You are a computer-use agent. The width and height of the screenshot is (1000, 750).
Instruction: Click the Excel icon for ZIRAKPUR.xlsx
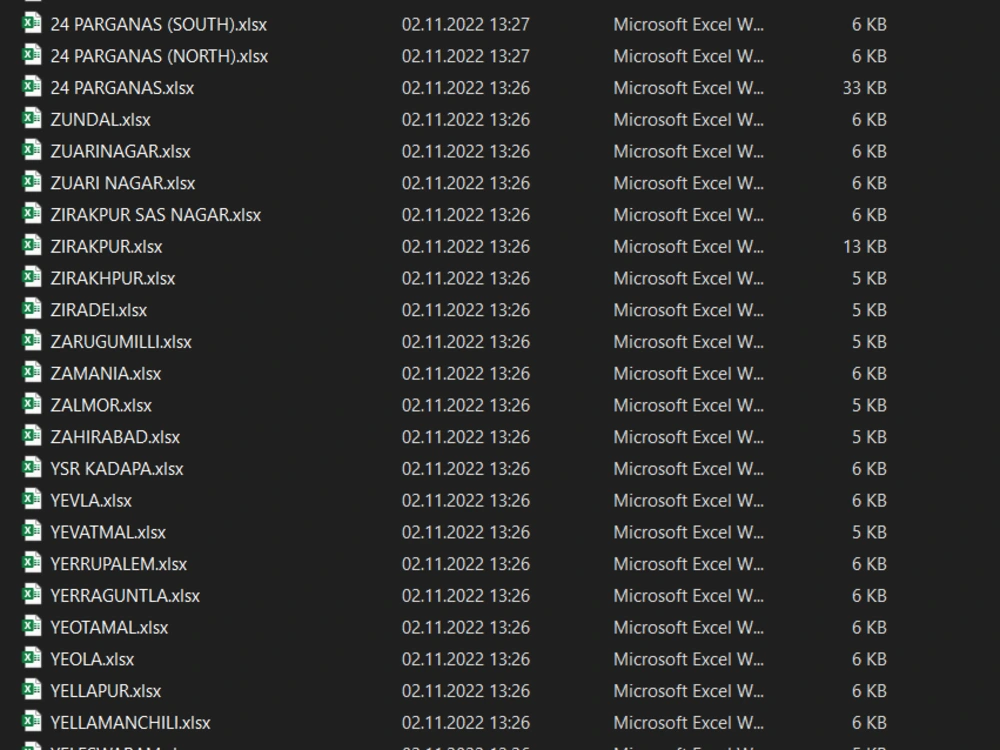pyautogui.click(x=31, y=246)
